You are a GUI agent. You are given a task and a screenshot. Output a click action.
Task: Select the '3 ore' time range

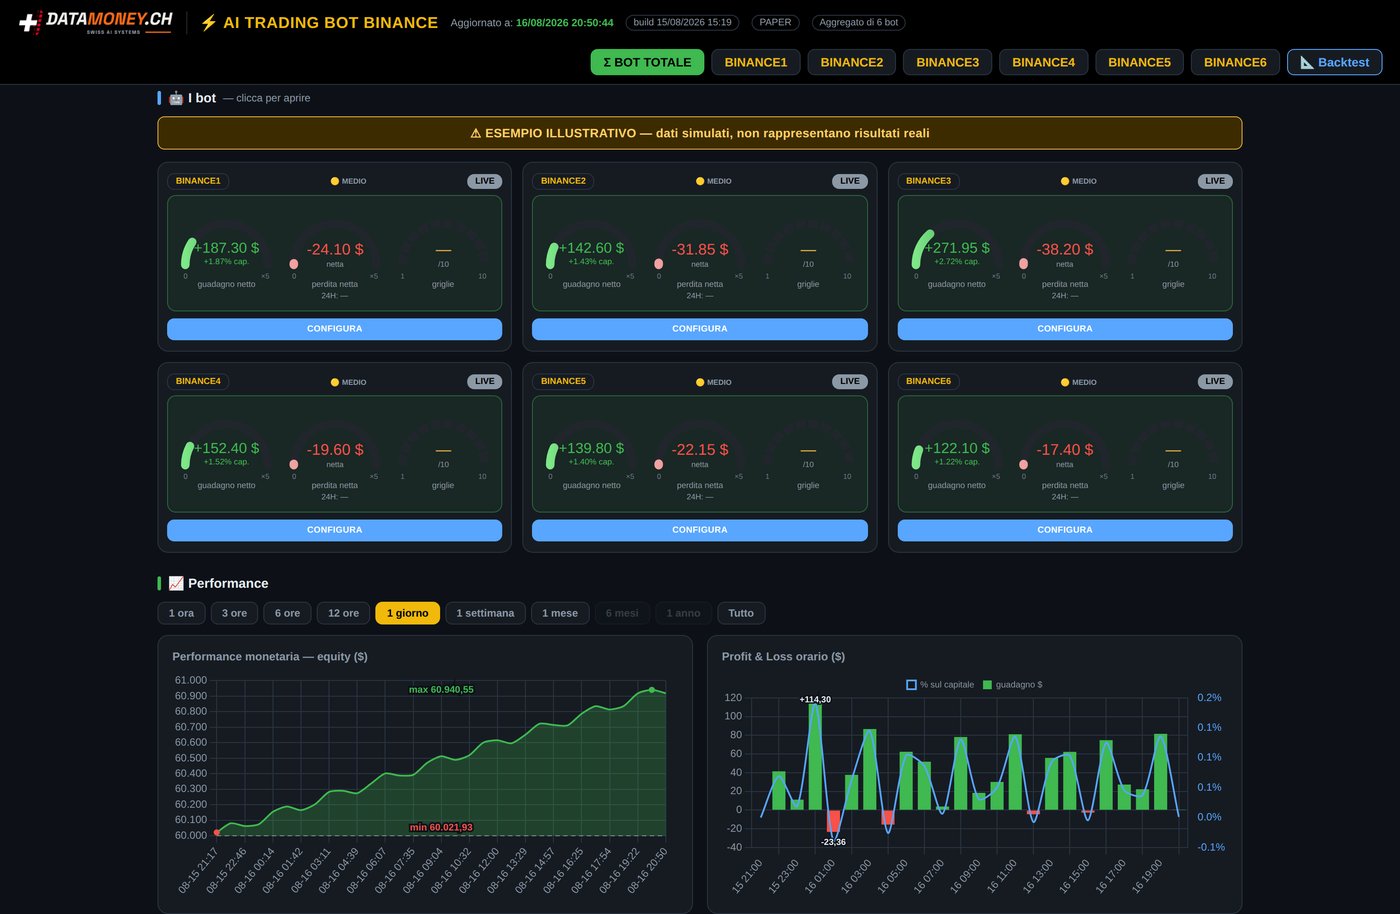234,613
